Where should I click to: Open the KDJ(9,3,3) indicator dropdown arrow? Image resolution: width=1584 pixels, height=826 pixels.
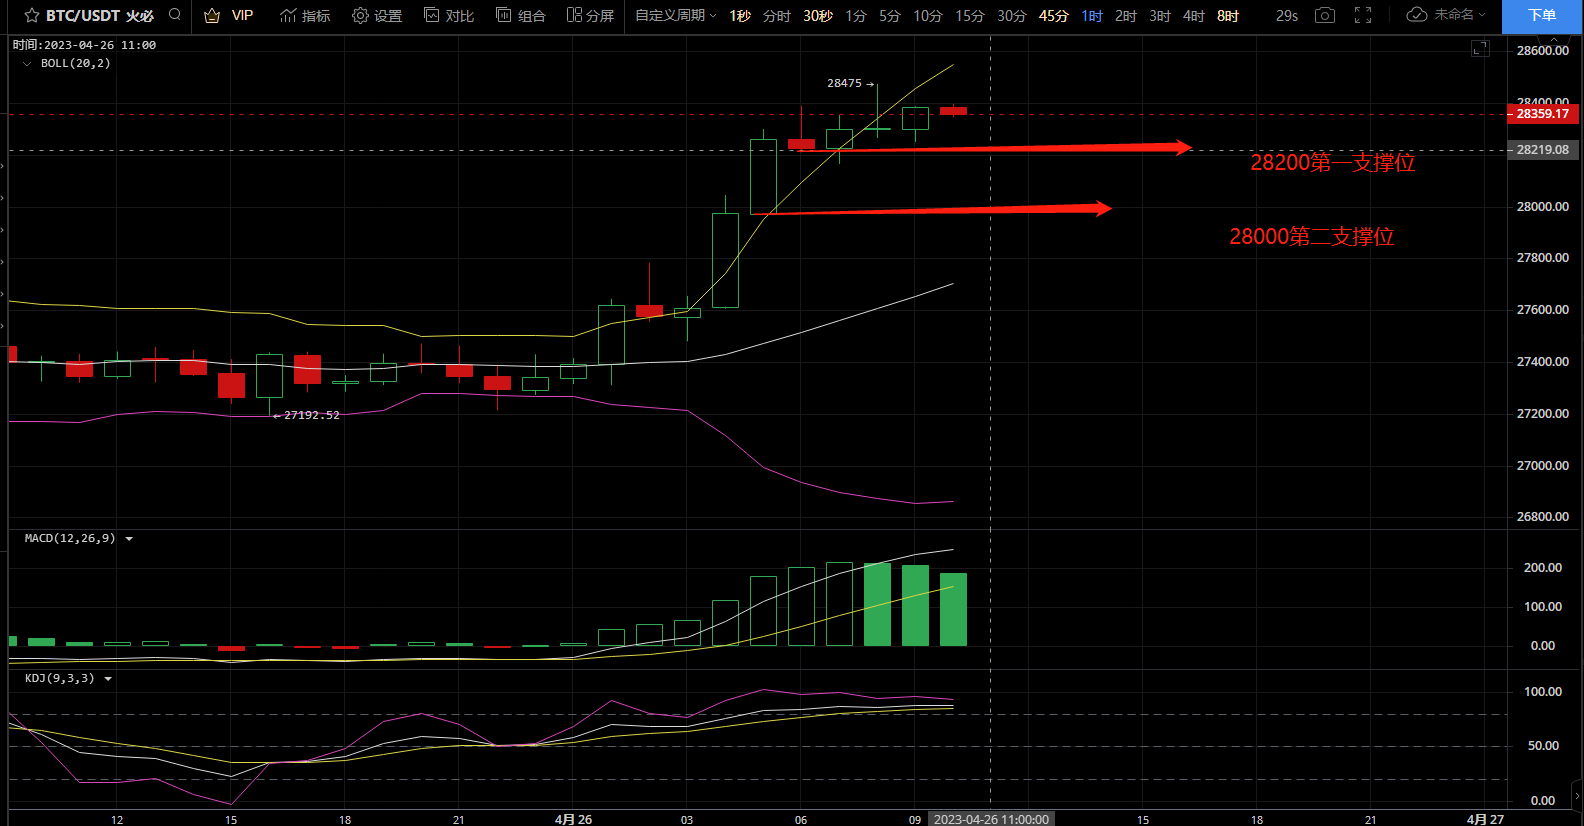point(108,679)
